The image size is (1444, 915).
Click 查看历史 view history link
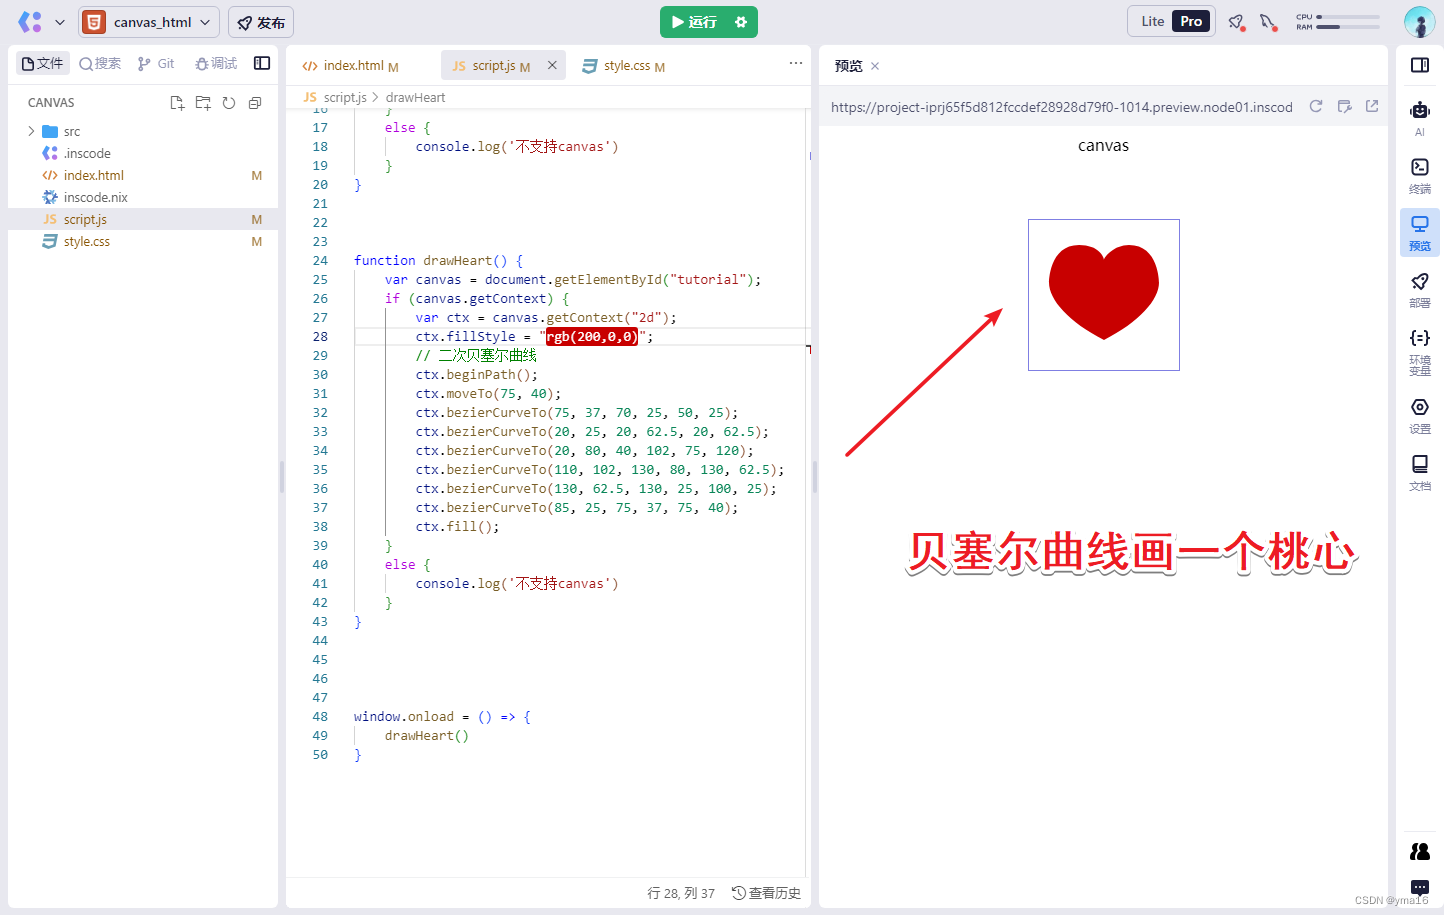click(766, 893)
